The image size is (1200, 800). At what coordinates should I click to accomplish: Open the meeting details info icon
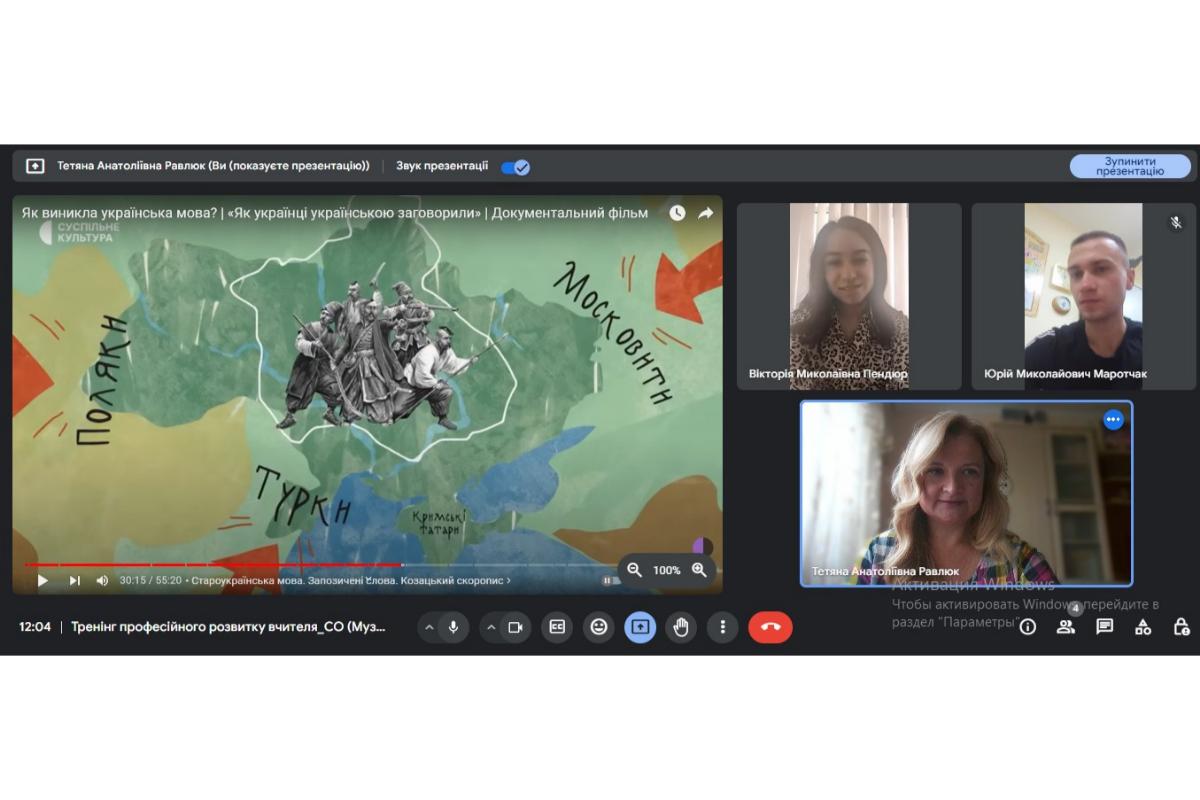click(1027, 627)
